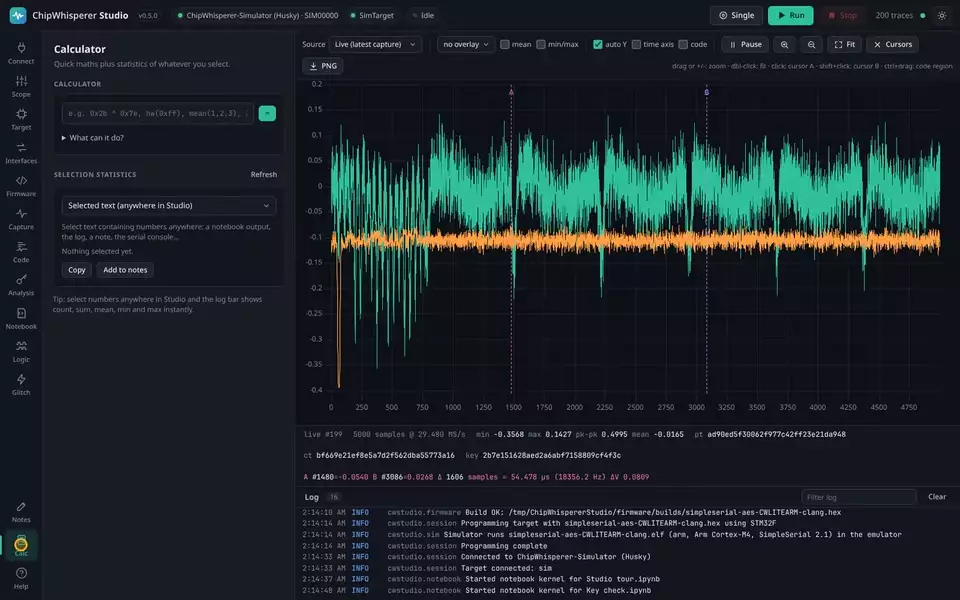Click the zoom out magnifier icon
The image size is (960, 600).
click(811, 44)
